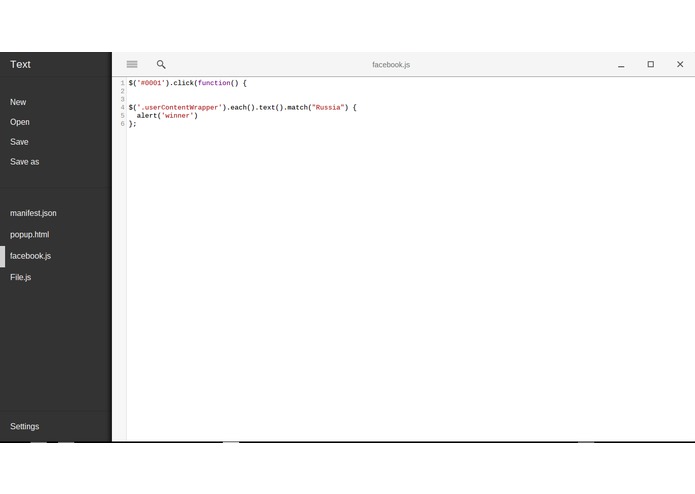The image size is (695, 494).
Task: Switch to manifest.json file
Action: click(33, 213)
